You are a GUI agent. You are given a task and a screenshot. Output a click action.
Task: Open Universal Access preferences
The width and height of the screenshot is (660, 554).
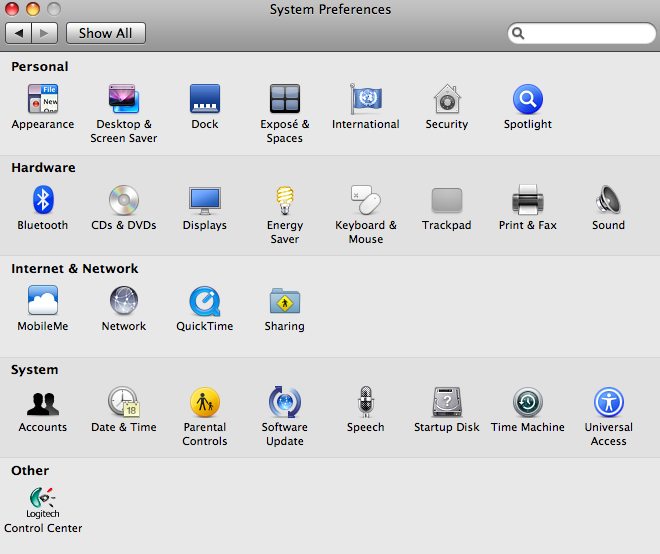tap(609, 402)
